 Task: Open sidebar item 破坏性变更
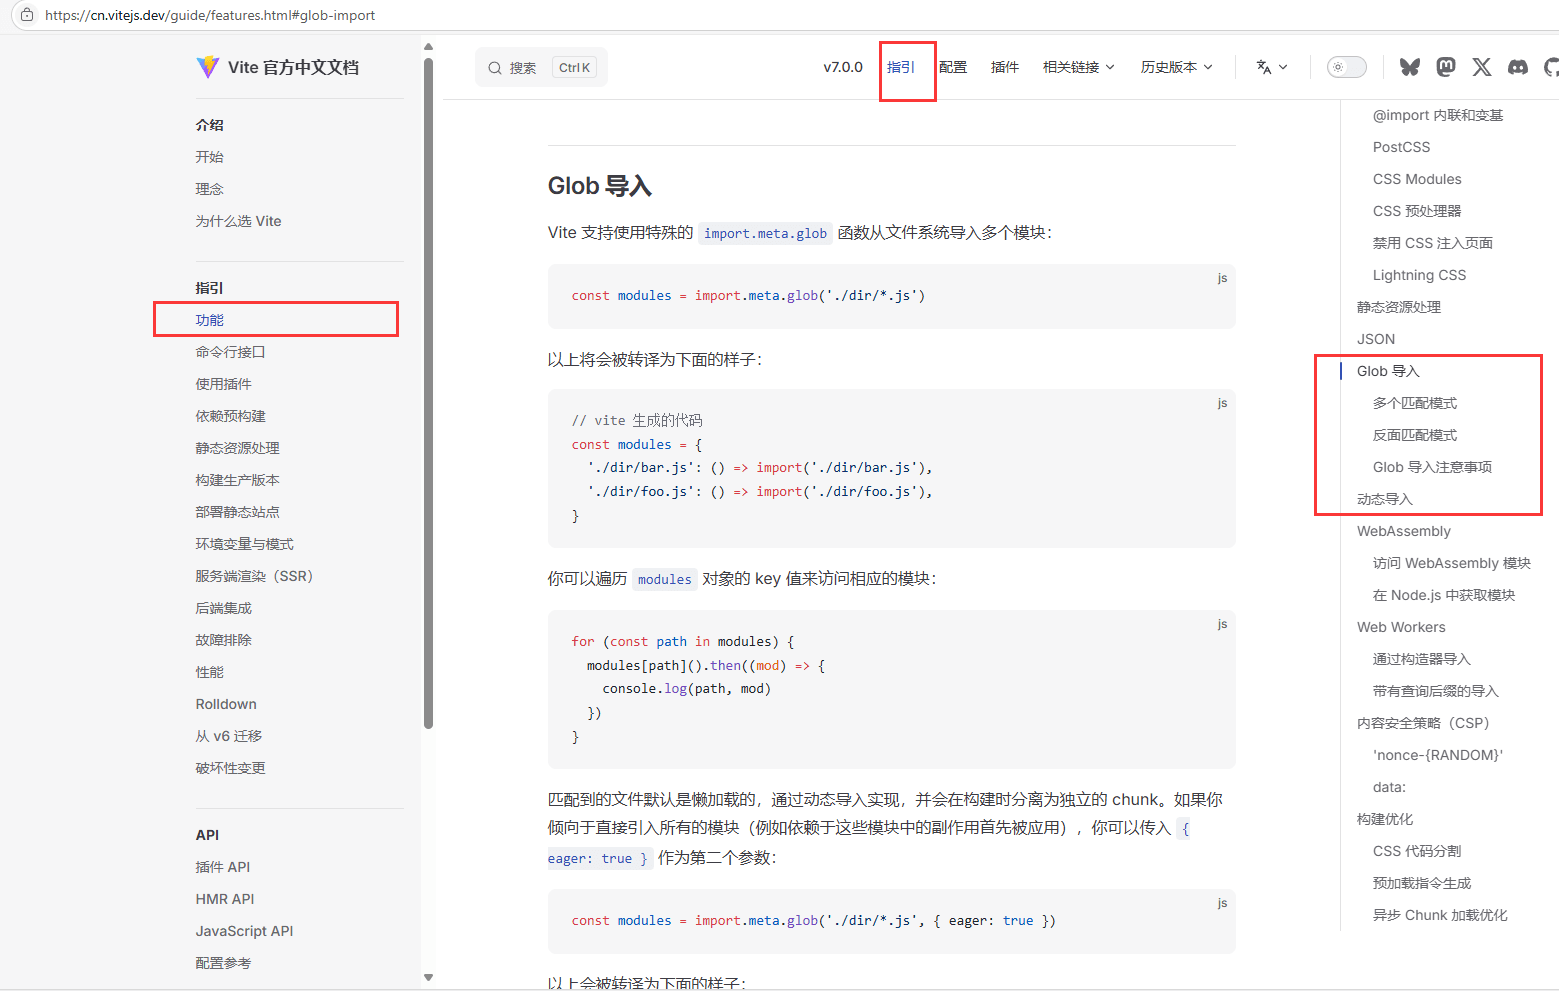coord(231,768)
